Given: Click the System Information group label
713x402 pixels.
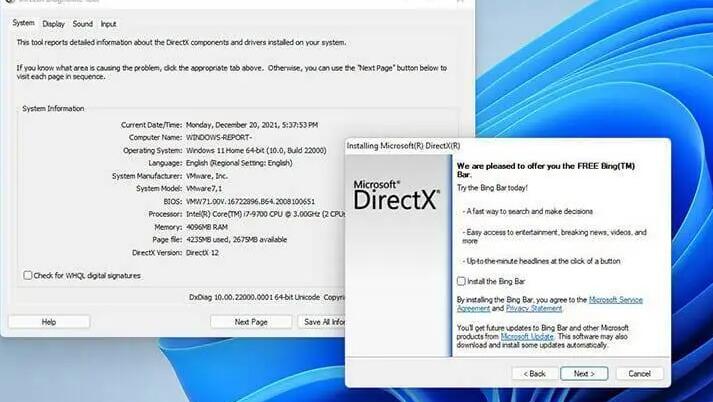Looking at the screenshot, I should (x=53, y=108).
